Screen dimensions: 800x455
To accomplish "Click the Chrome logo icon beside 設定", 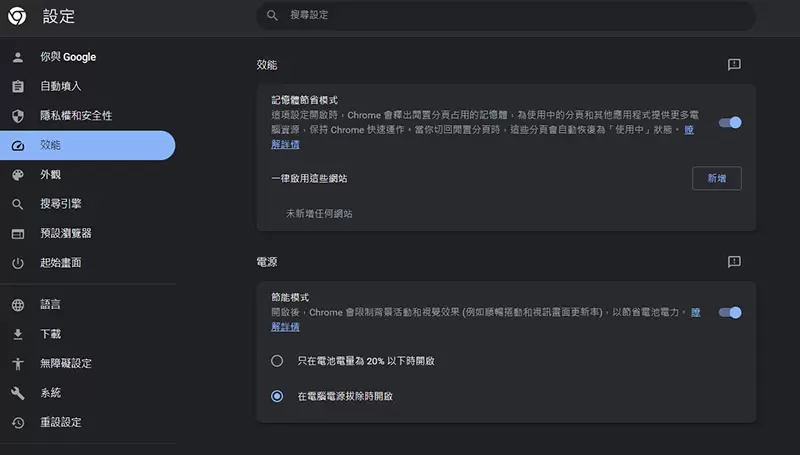I will (17, 16).
